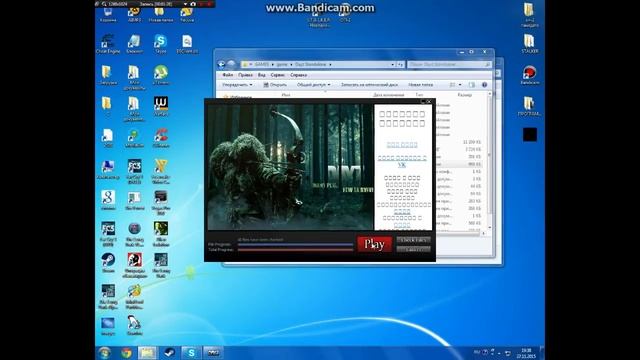Click Записать на оптический диск in Explorer
Screen dimensions: 640x360
point(369,85)
